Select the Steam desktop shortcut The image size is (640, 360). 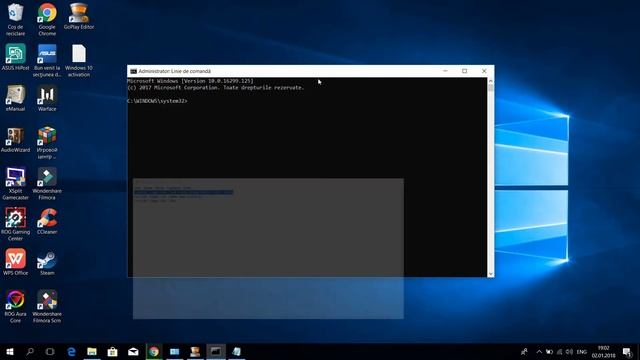pyautogui.click(x=47, y=262)
